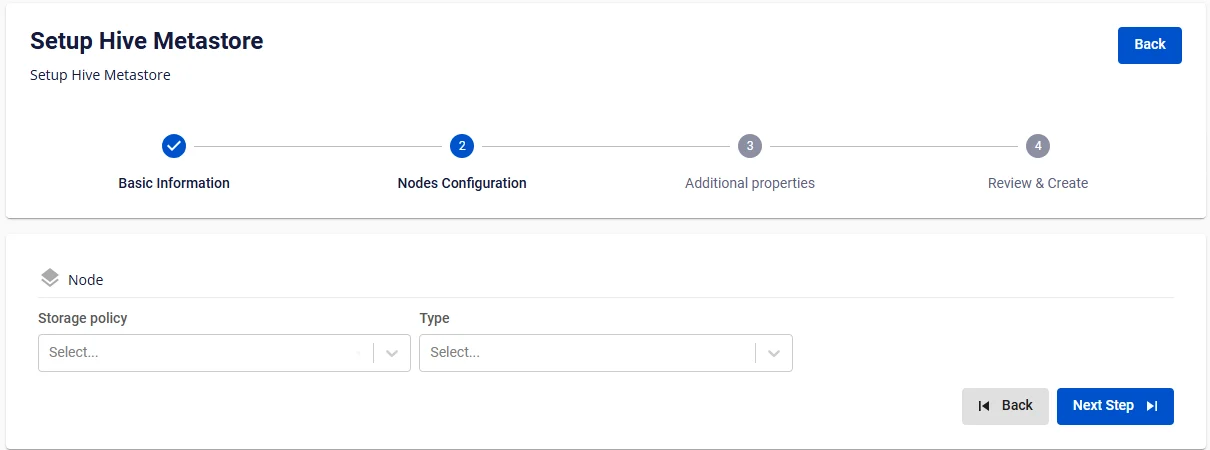
Task: Expand the Type dropdown chevron
Action: [x=774, y=353]
